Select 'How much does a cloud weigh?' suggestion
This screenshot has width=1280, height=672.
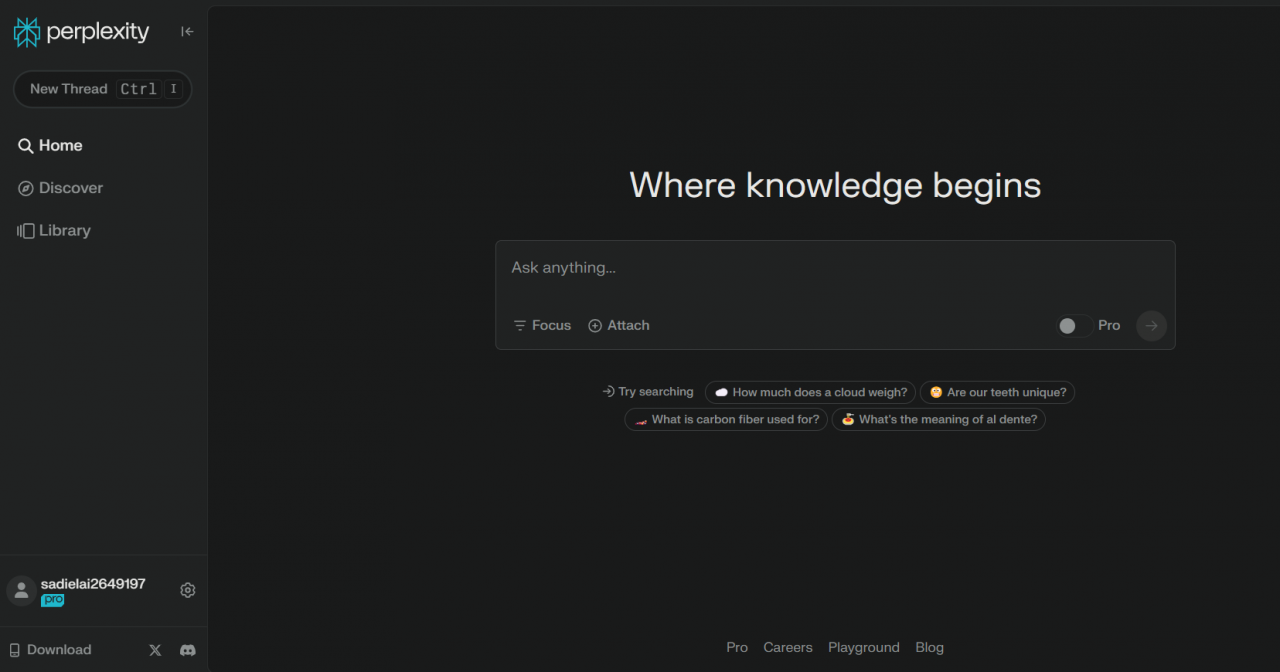point(810,393)
